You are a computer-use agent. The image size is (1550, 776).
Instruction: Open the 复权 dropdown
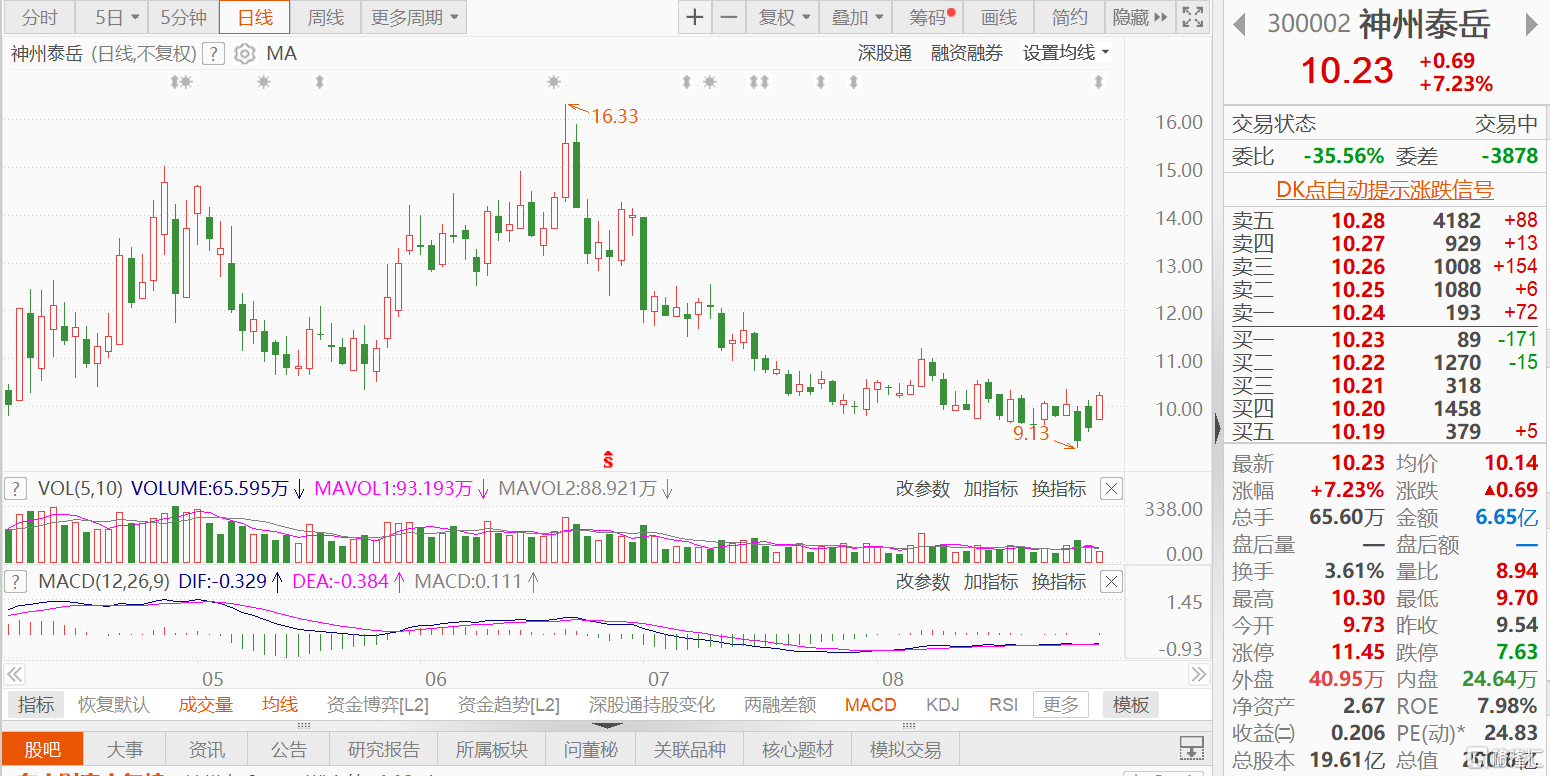(x=783, y=17)
